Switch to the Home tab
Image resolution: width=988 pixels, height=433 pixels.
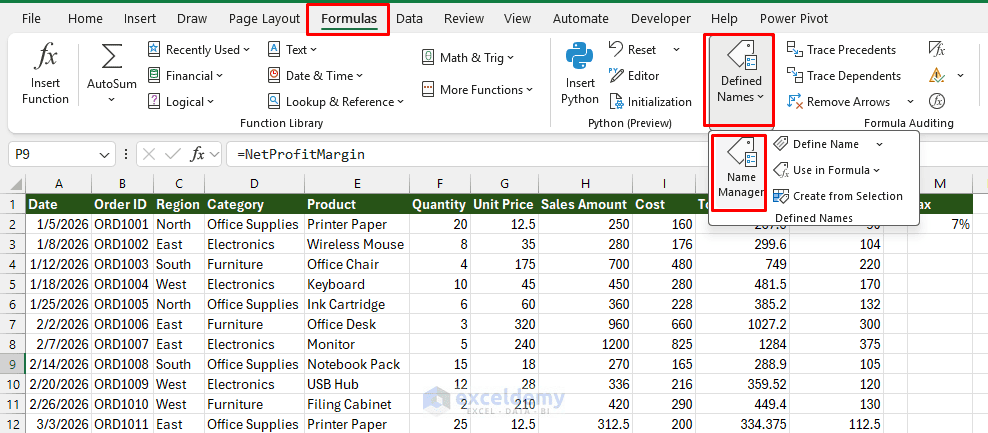[85, 19]
